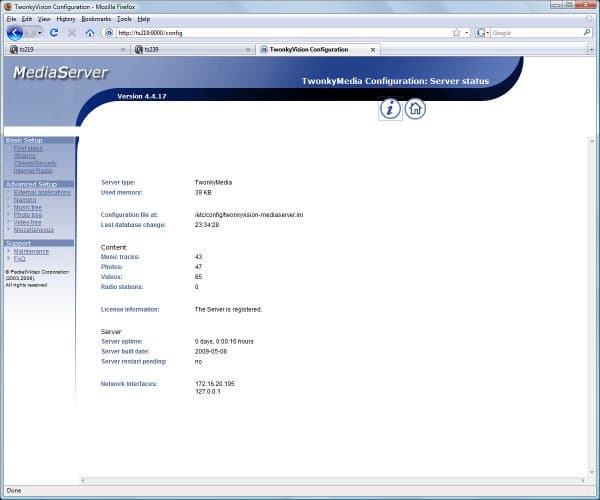
Task: Open the Miscellaneous link
Action: [x=34, y=230]
